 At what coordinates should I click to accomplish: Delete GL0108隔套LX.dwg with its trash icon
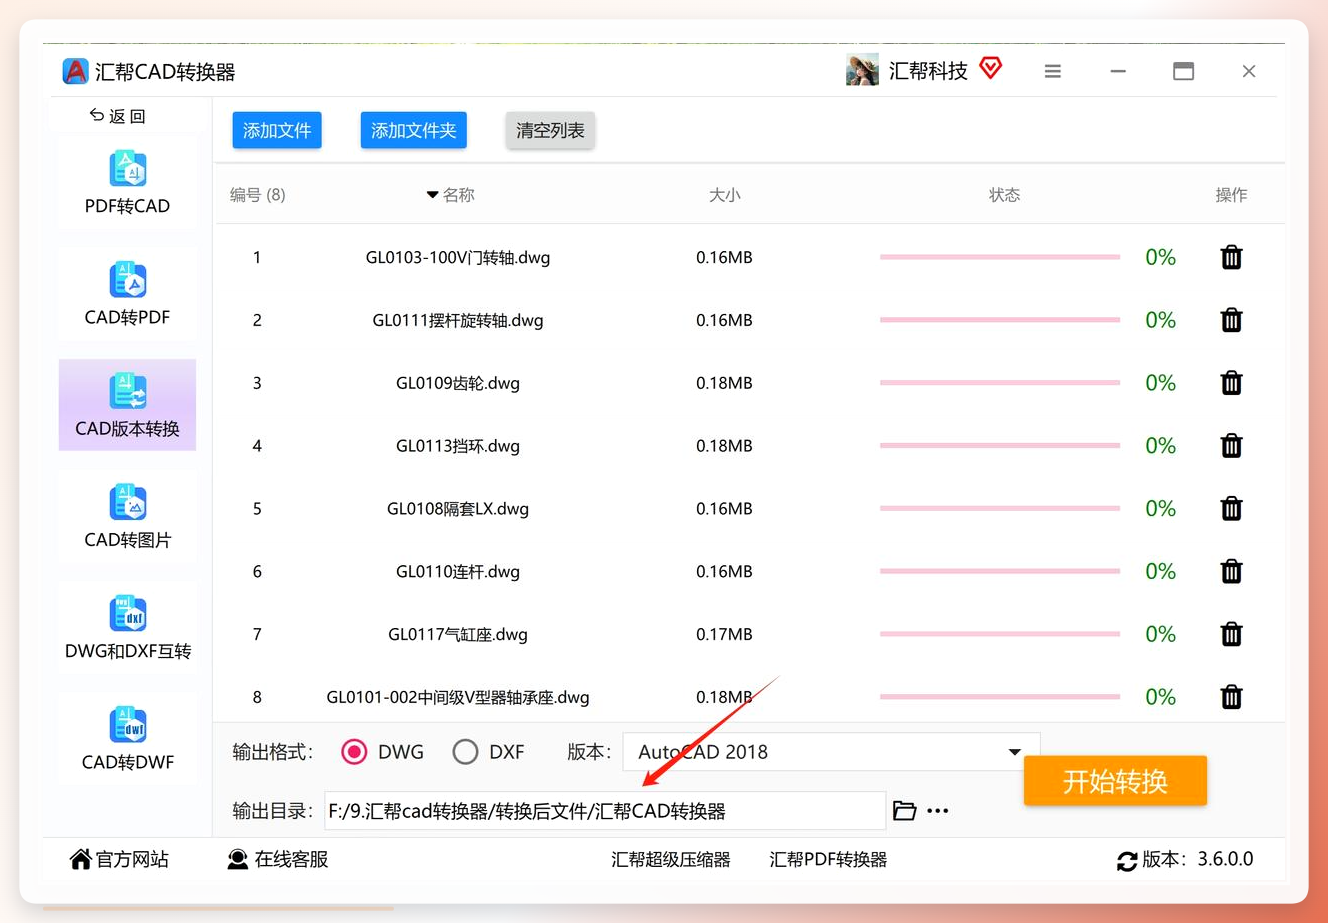[1231, 509]
